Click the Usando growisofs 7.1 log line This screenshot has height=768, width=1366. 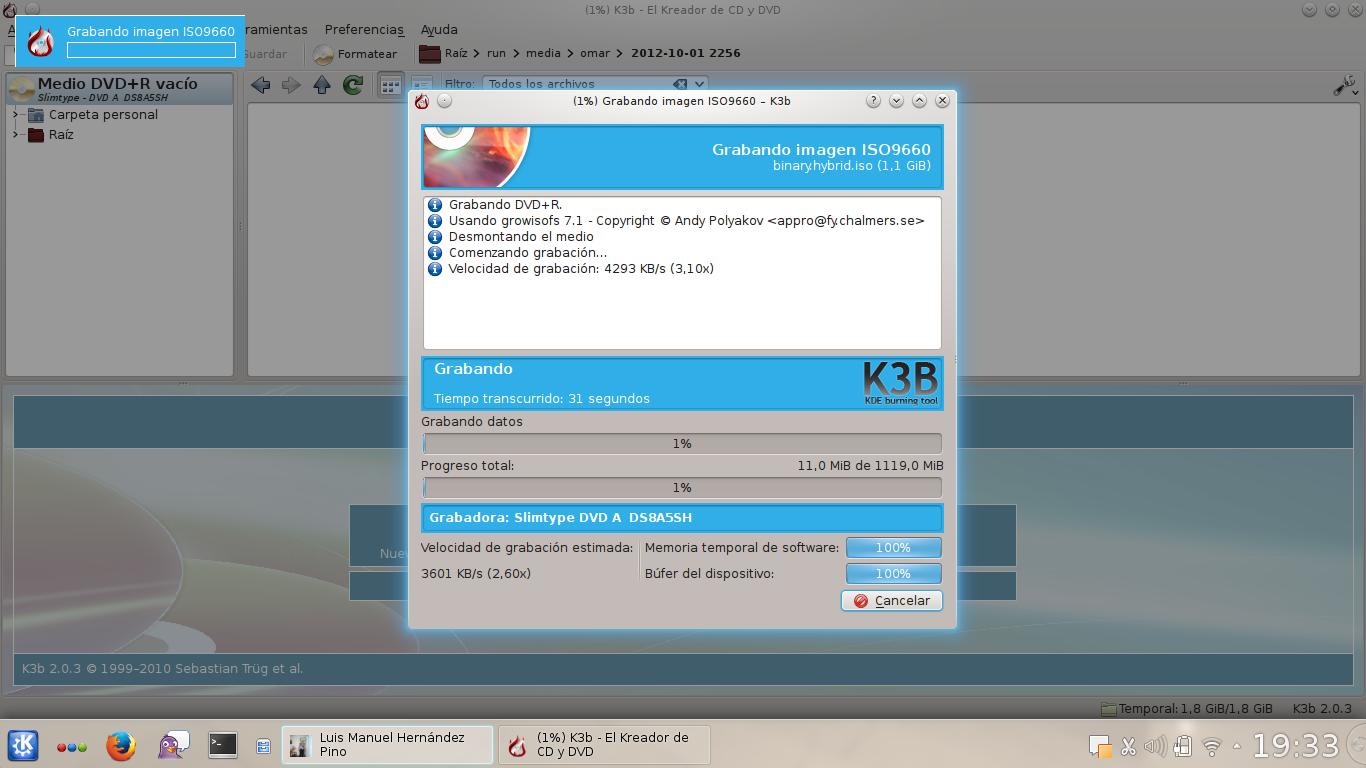pyautogui.click(x=686, y=221)
